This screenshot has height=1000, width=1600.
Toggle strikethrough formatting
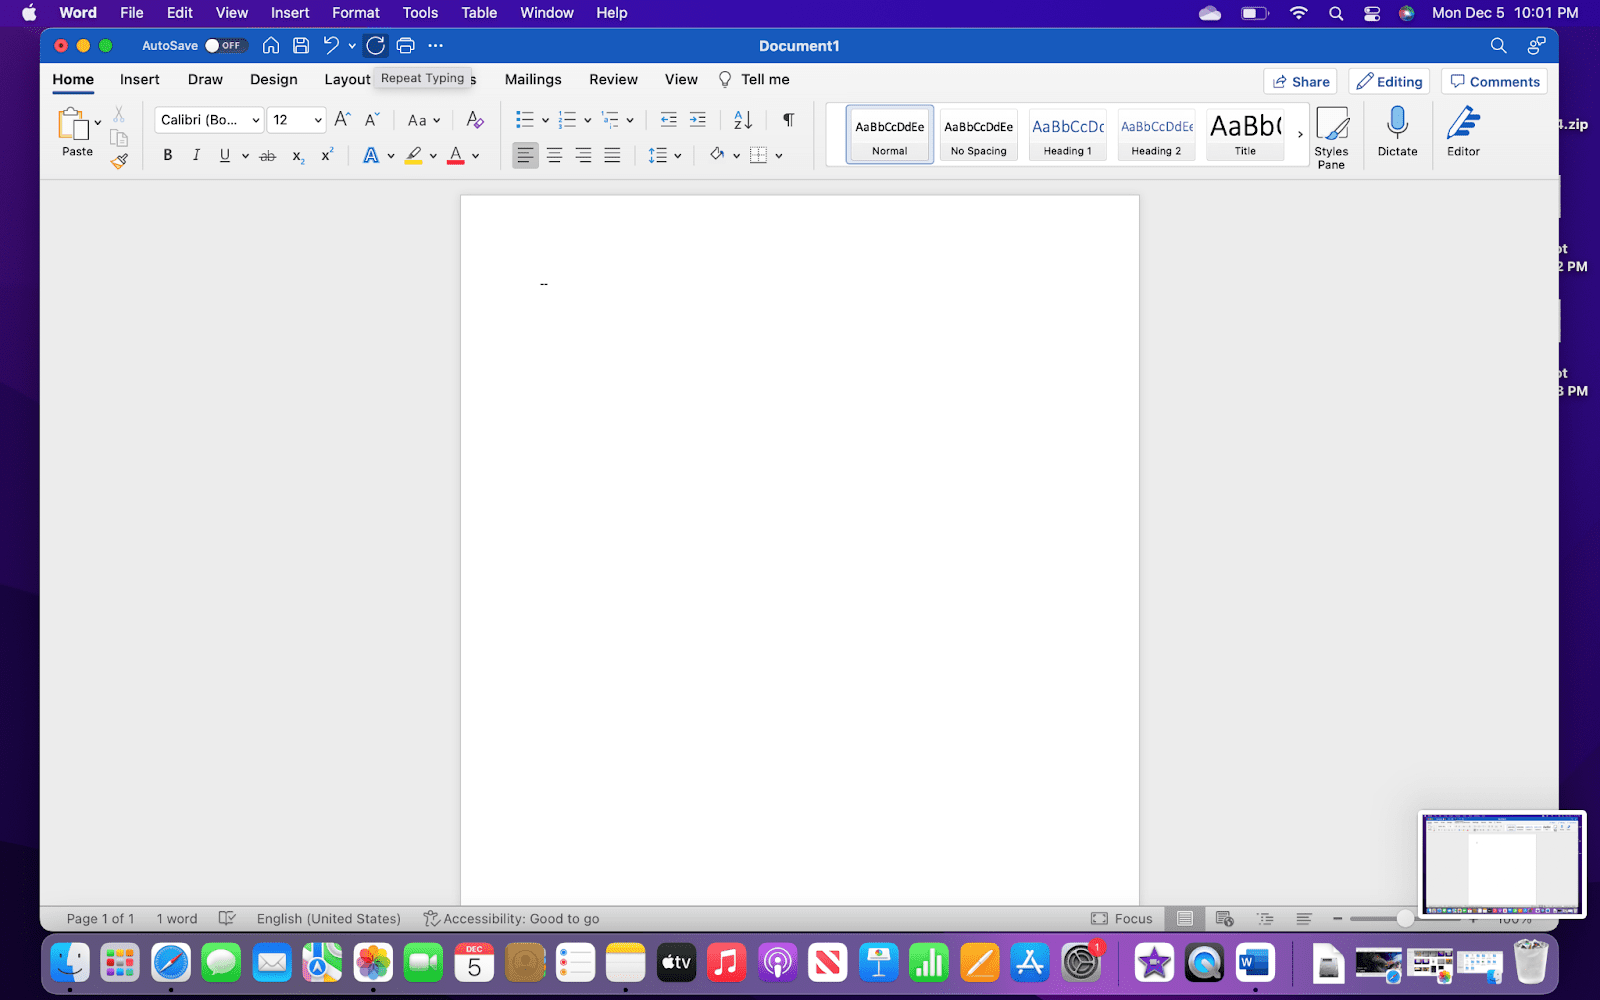pos(267,156)
